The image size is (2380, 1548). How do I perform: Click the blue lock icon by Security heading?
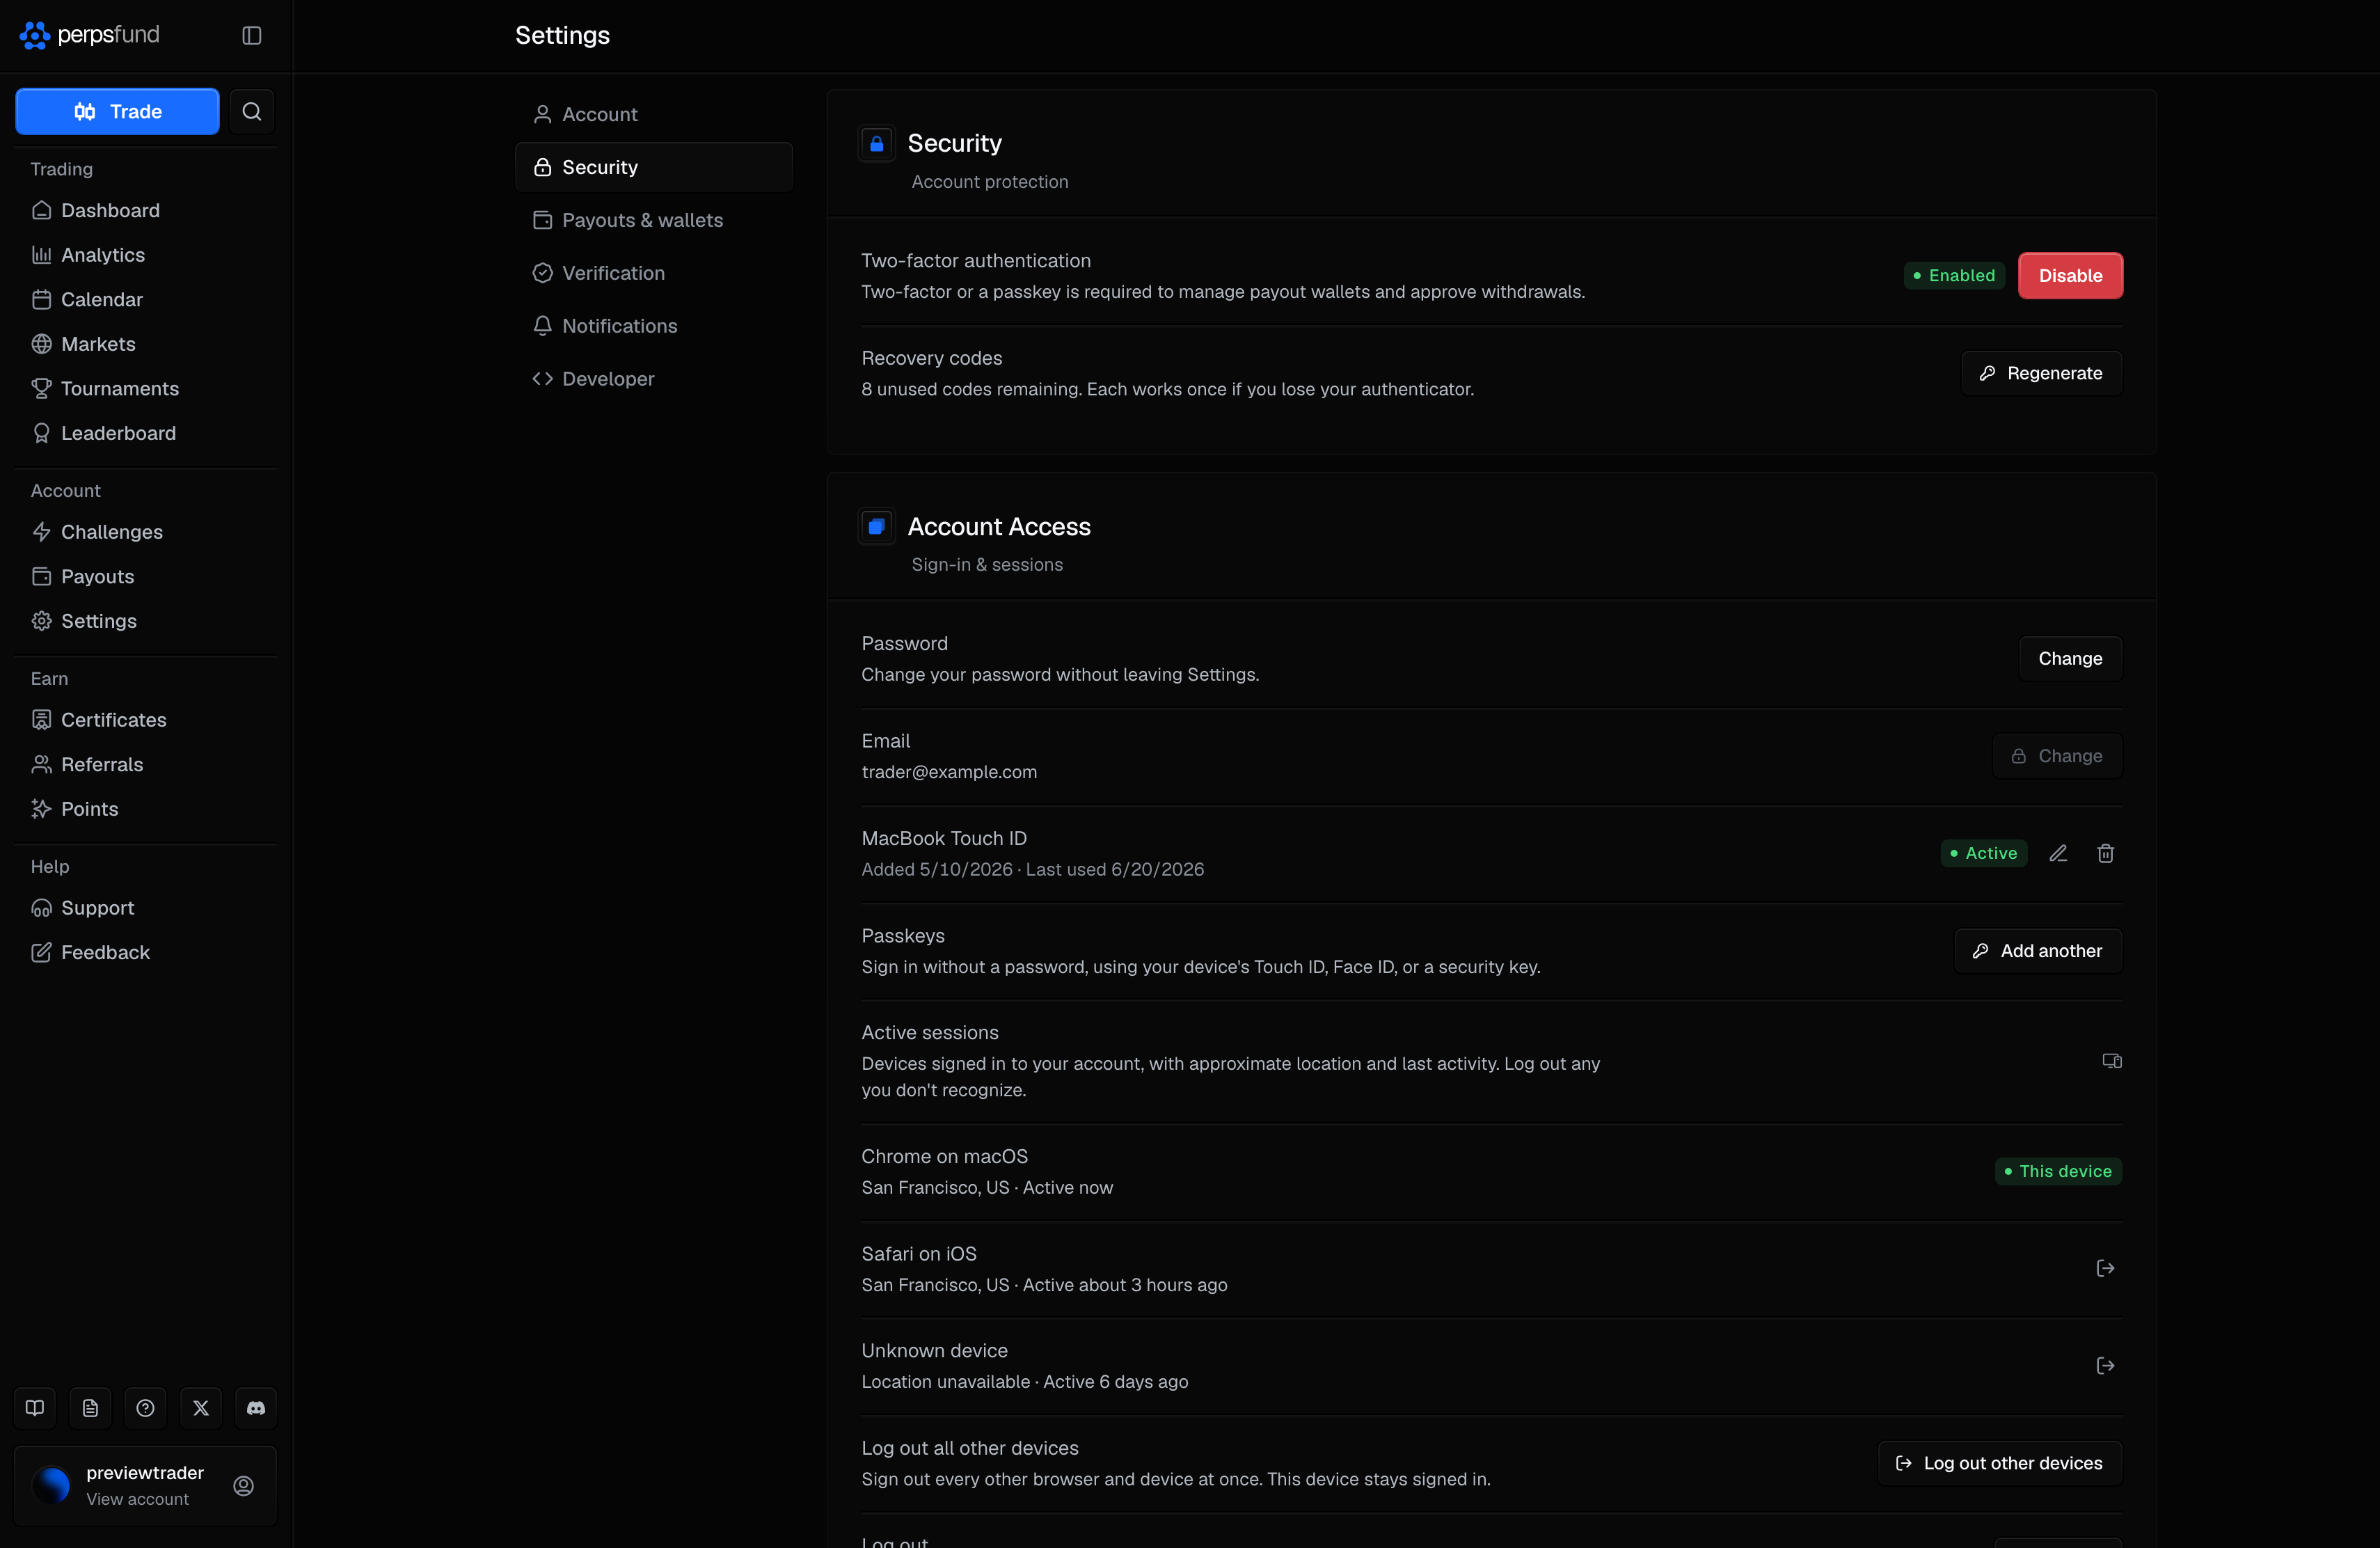pyautogui.click(x=876, y=144)
